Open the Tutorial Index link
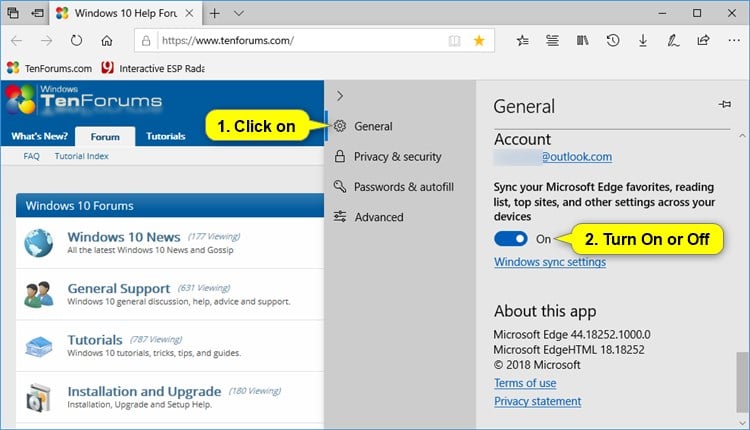This screenshot has width=750, height=430. click(81, 156)
